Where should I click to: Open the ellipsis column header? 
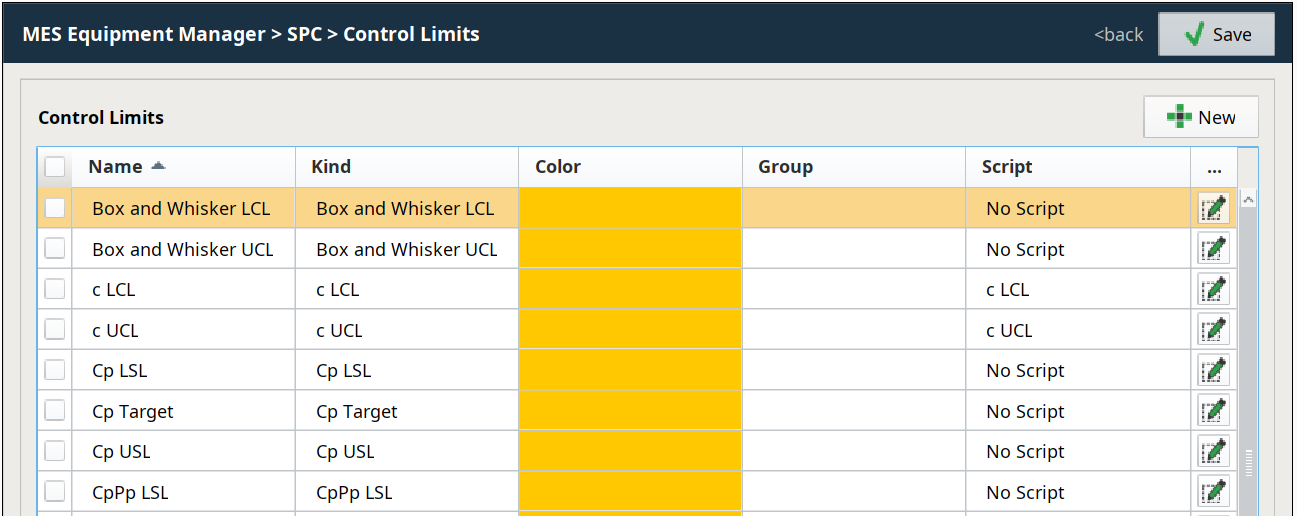point(1214,167)
